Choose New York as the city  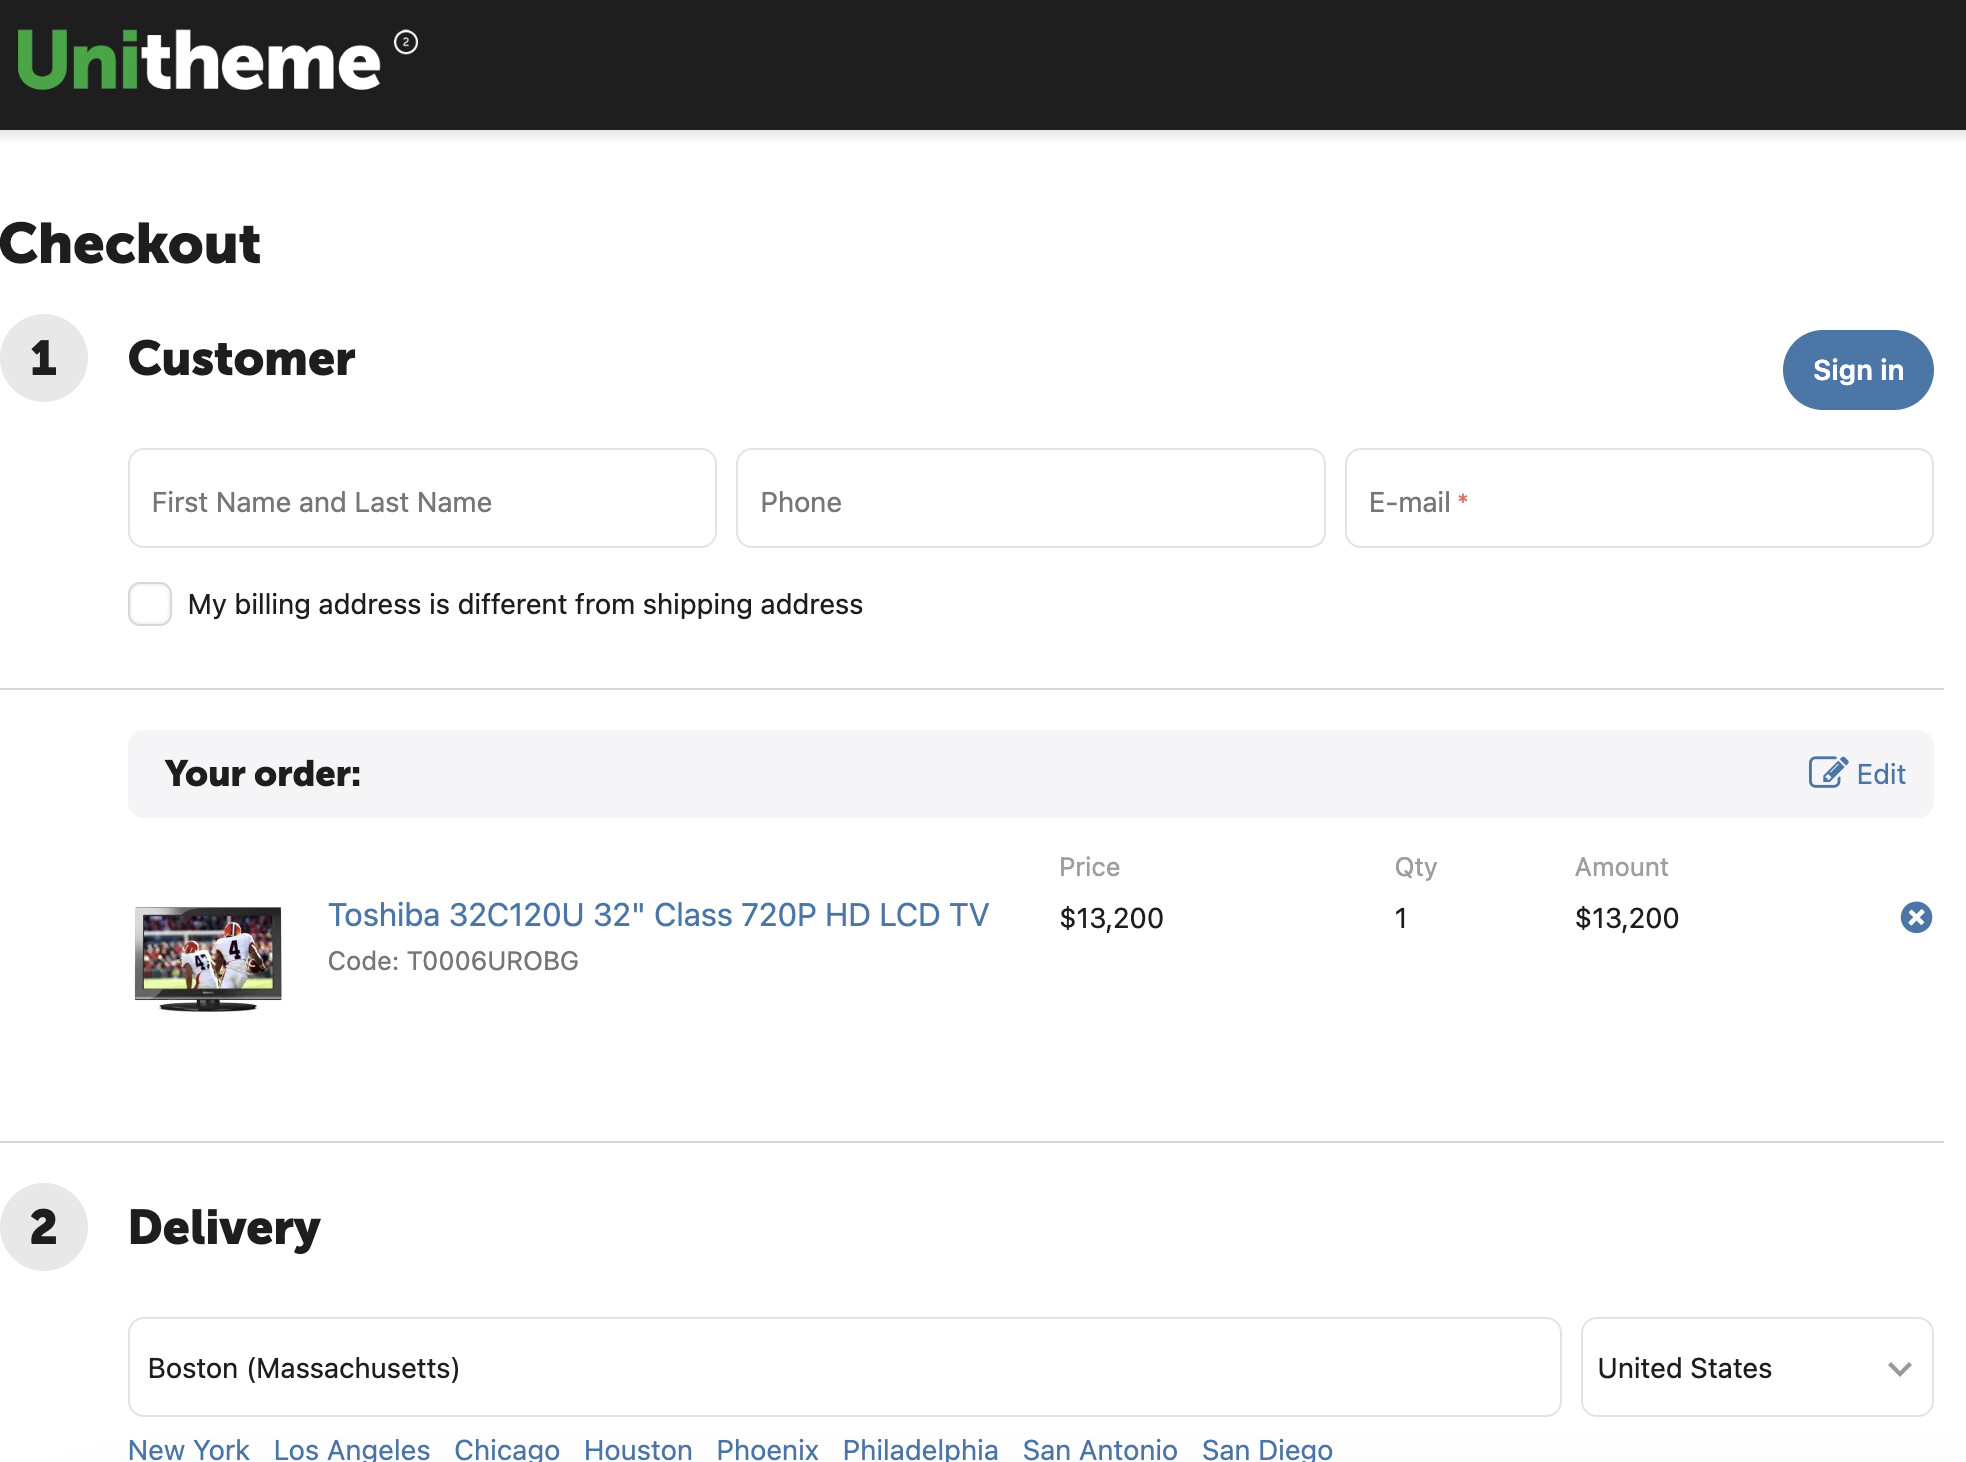(x=189, y=1448)
